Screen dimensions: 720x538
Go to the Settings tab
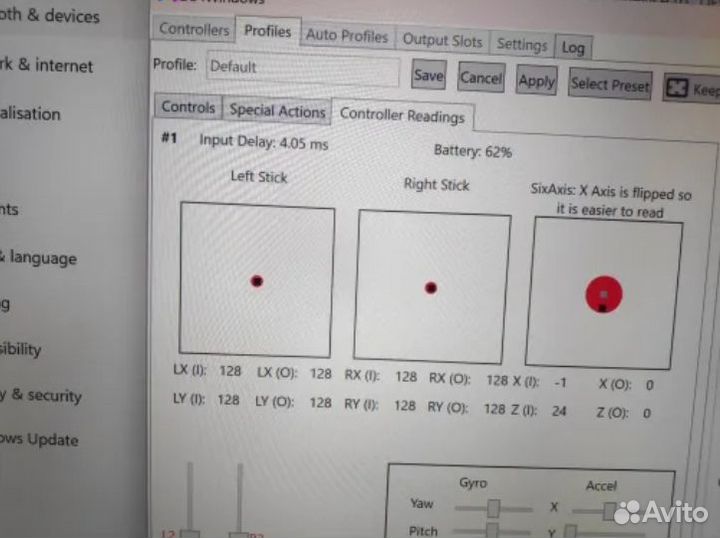(x=521, y=45)
